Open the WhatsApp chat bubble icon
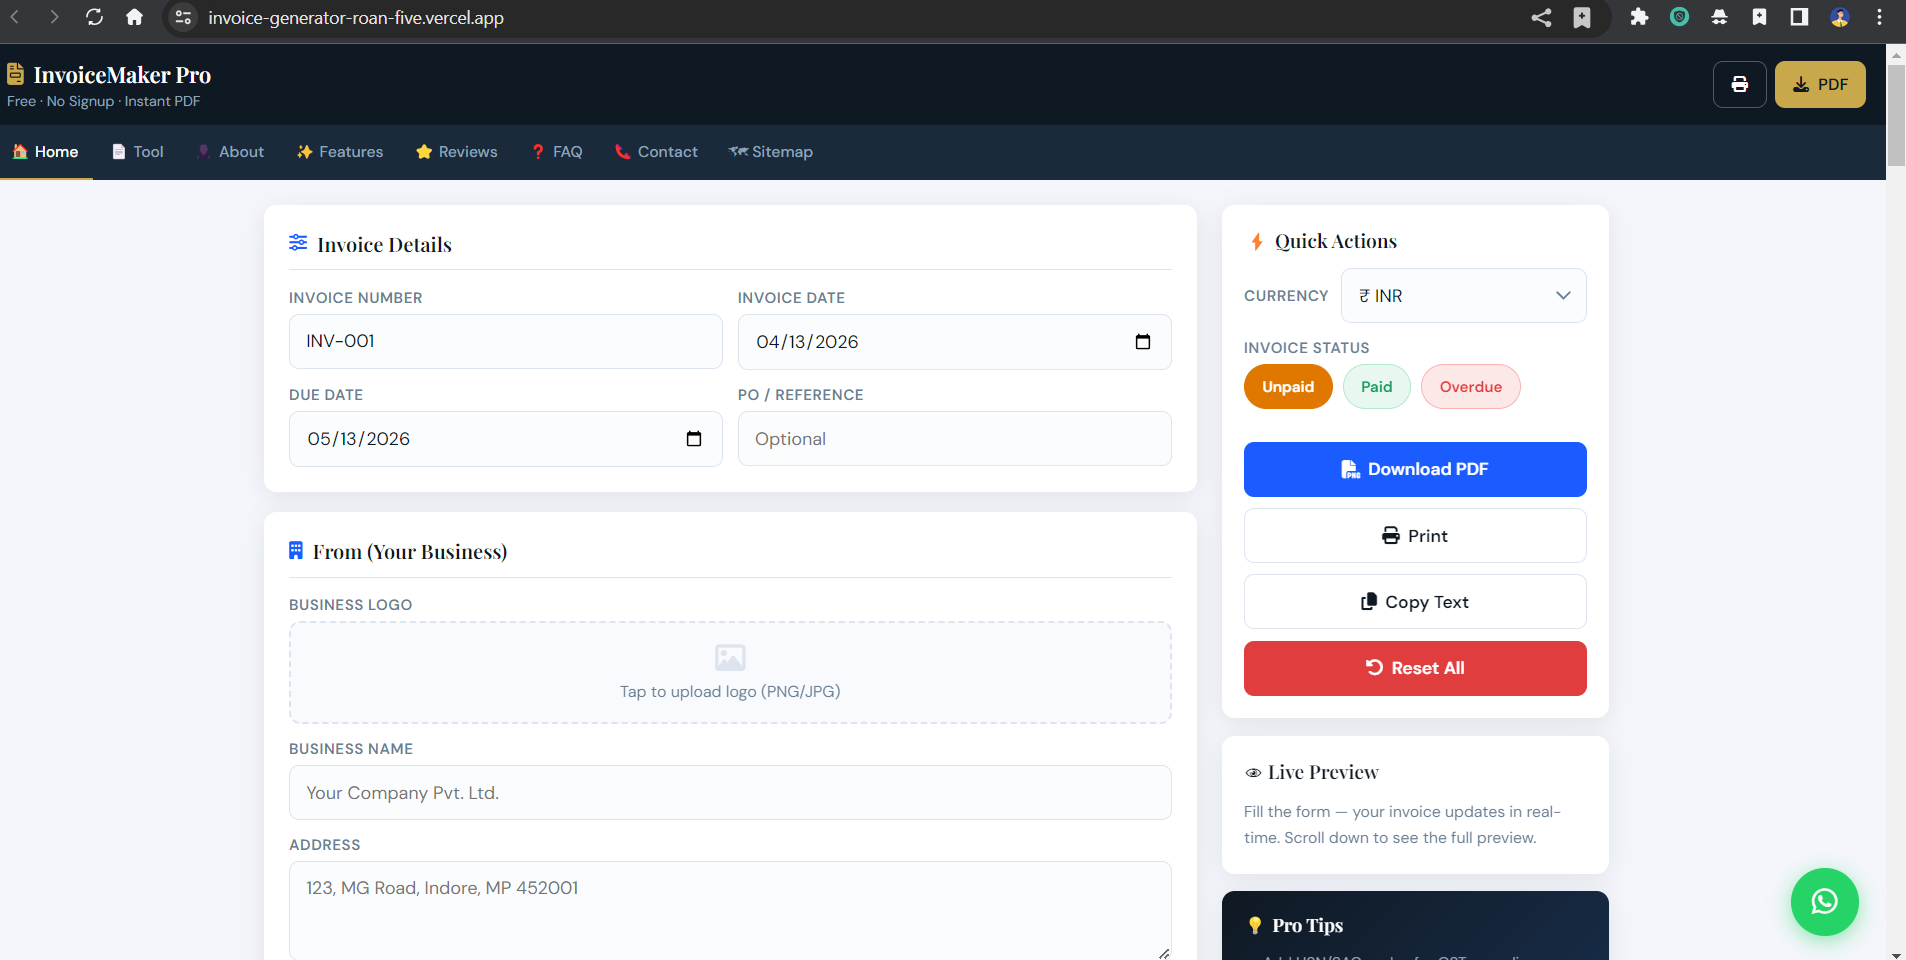Image resolution: width=1906 pixels, height=960 pixels. tap(1823, 901)
